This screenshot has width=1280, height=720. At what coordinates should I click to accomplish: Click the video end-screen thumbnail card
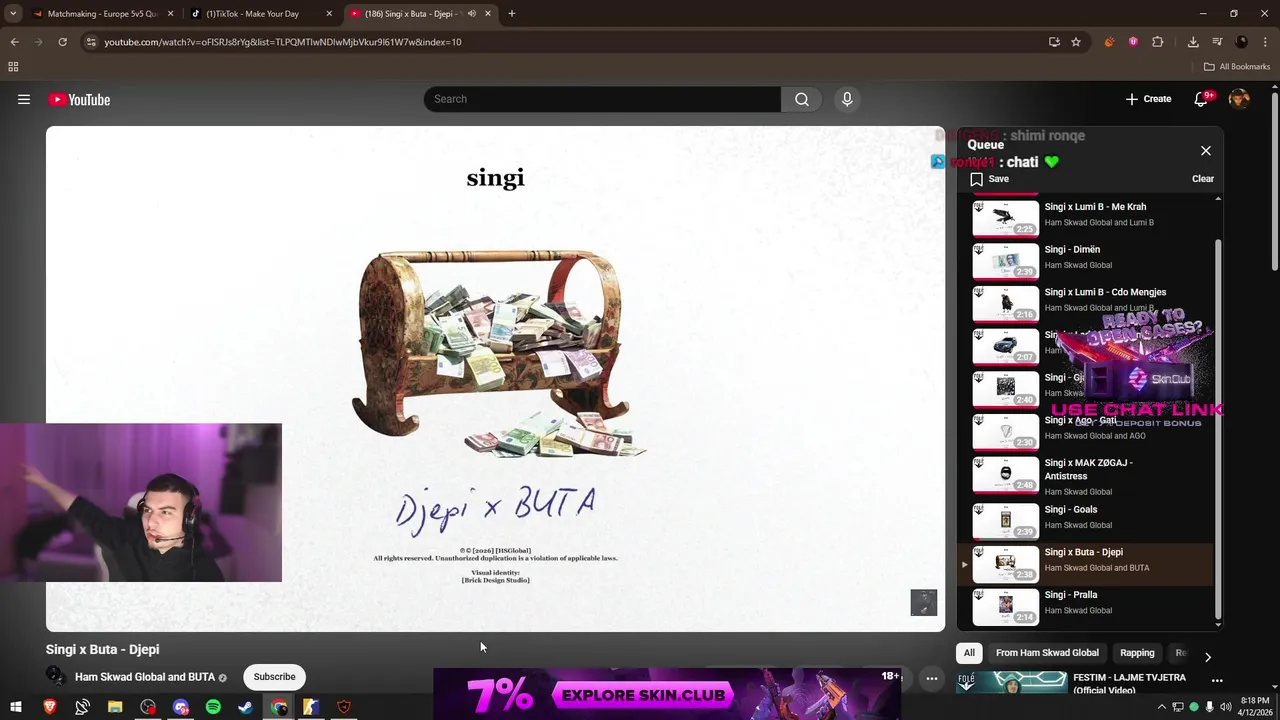pos(924,603)
